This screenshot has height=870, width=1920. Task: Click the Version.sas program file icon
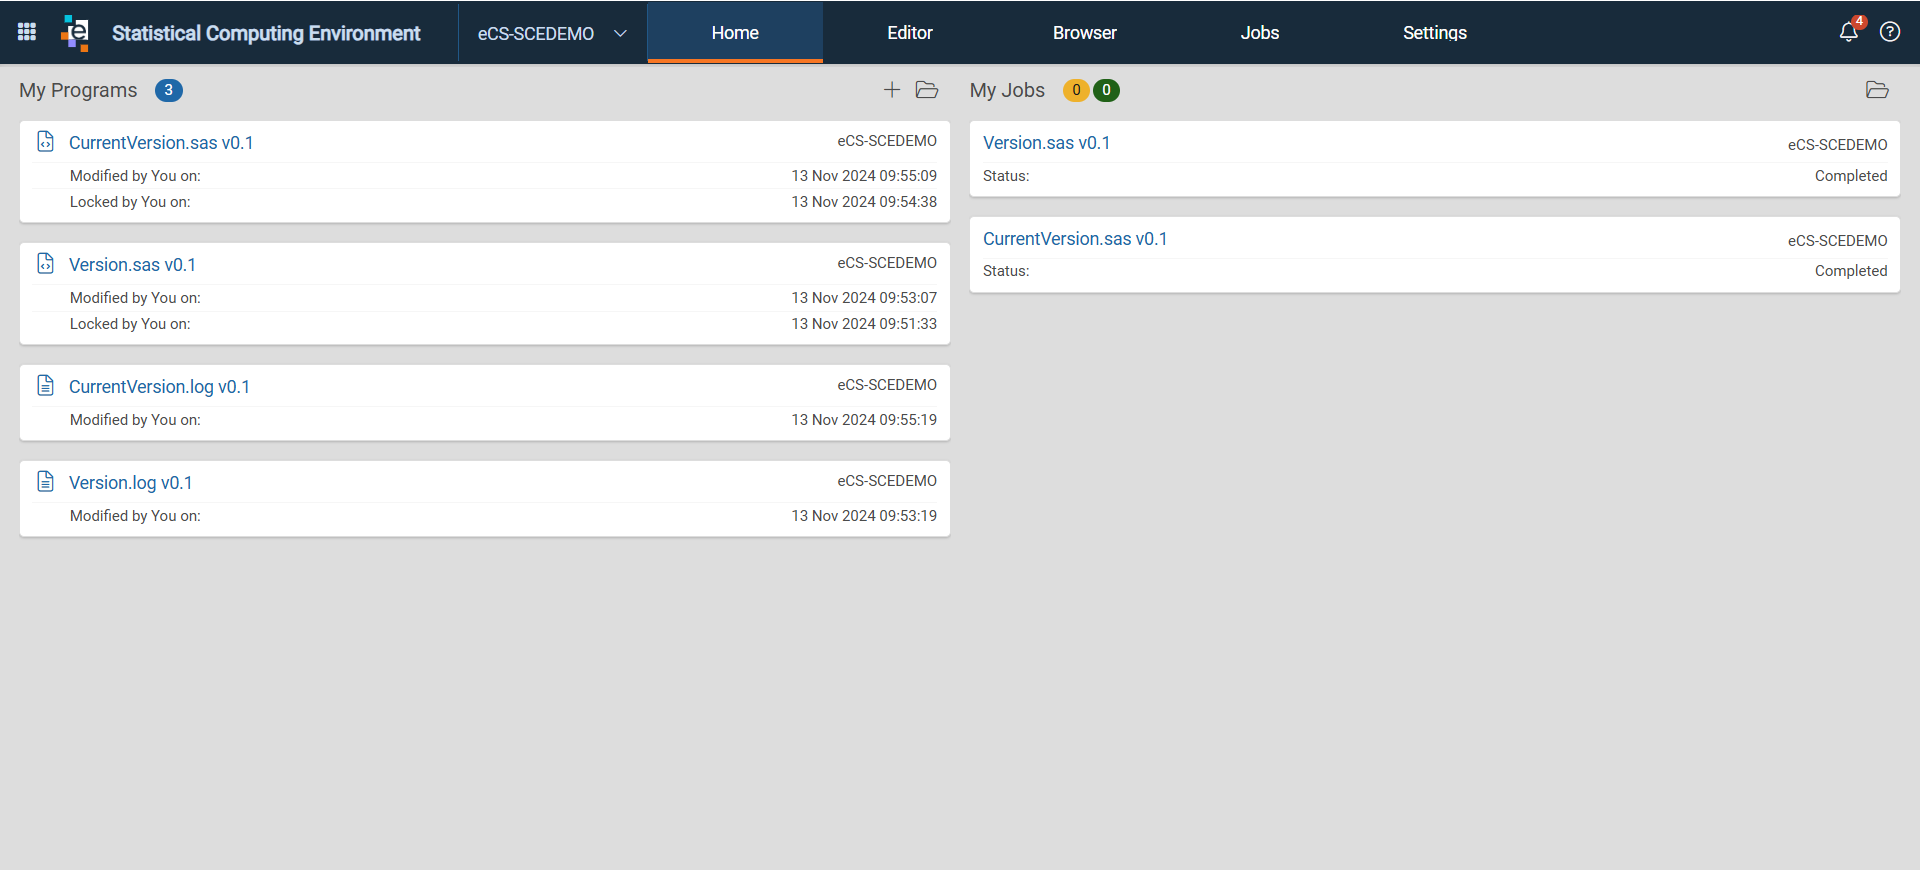click(45, 264)
